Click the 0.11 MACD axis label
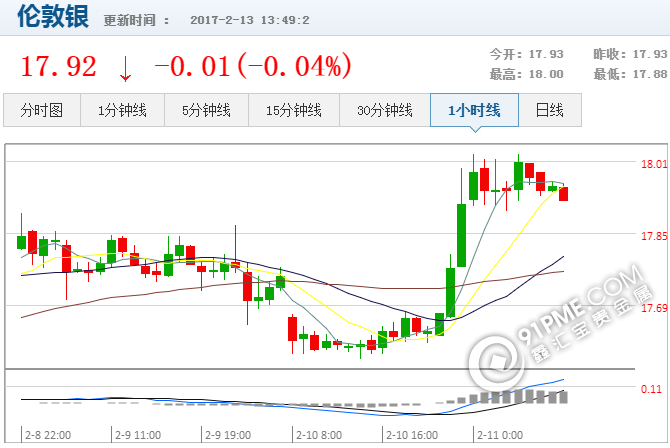Viewport: 670px width, 448px height. coord(651,389)
